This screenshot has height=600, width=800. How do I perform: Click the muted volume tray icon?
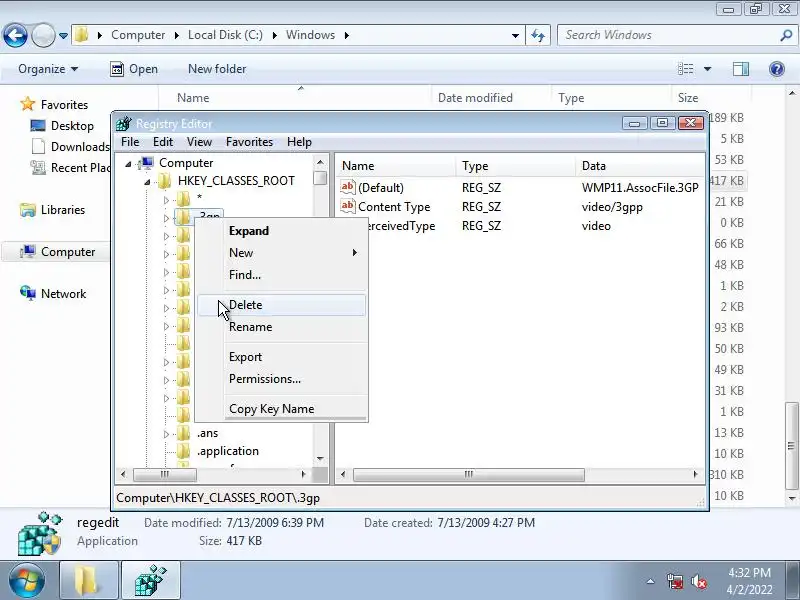point(698,581)
